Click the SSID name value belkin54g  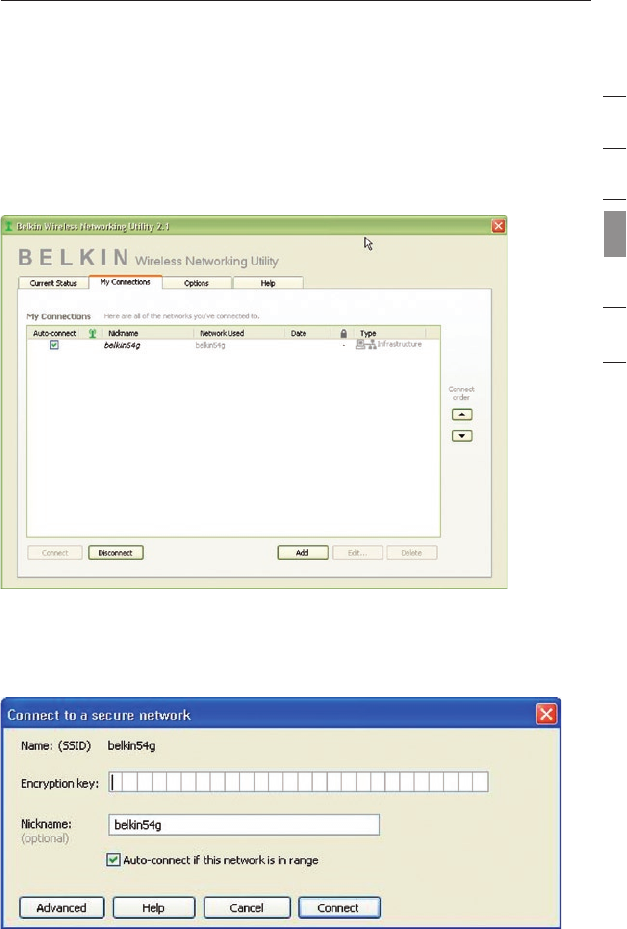pyautogui.click(x=131, y=746)
